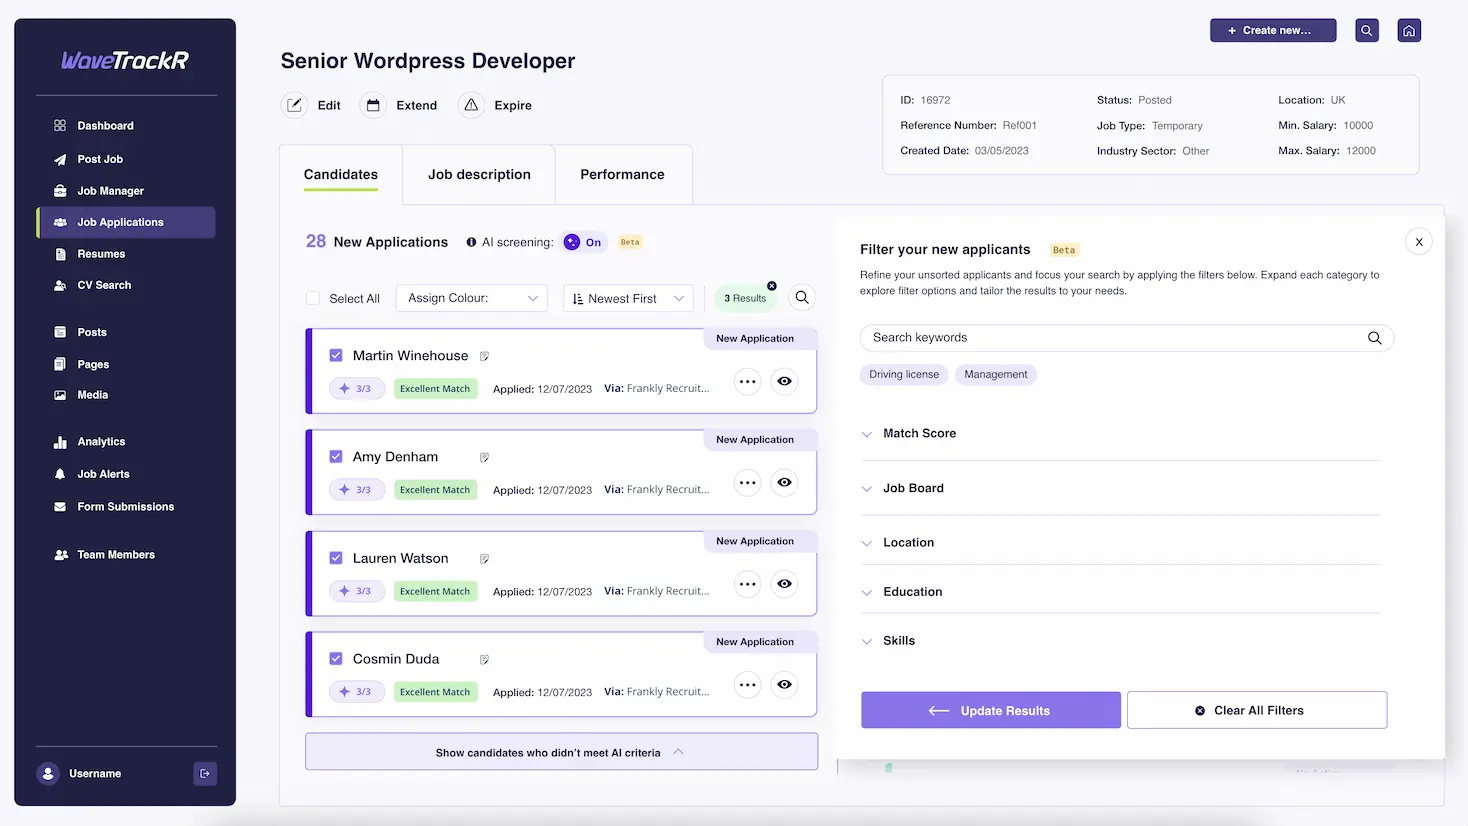The width and height of the screenshot is (1468, 826).
Task: Open the Analytics panel
Action: (101, 441)
